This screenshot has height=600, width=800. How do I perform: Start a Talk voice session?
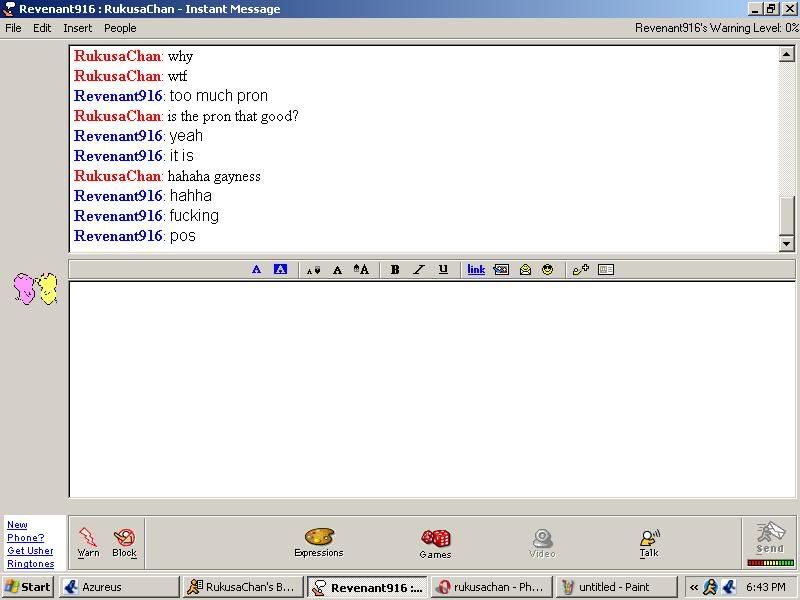[649, 543]
